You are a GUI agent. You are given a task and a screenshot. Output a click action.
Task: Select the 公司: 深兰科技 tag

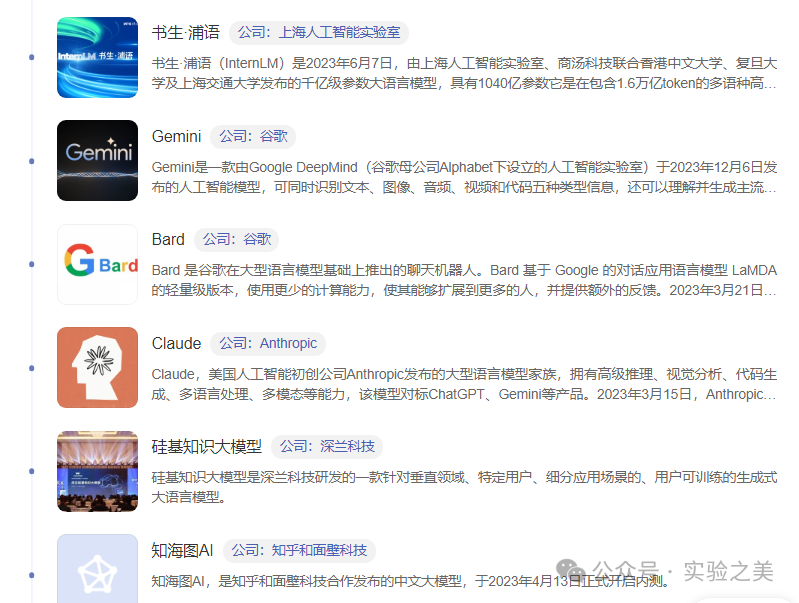327,447
